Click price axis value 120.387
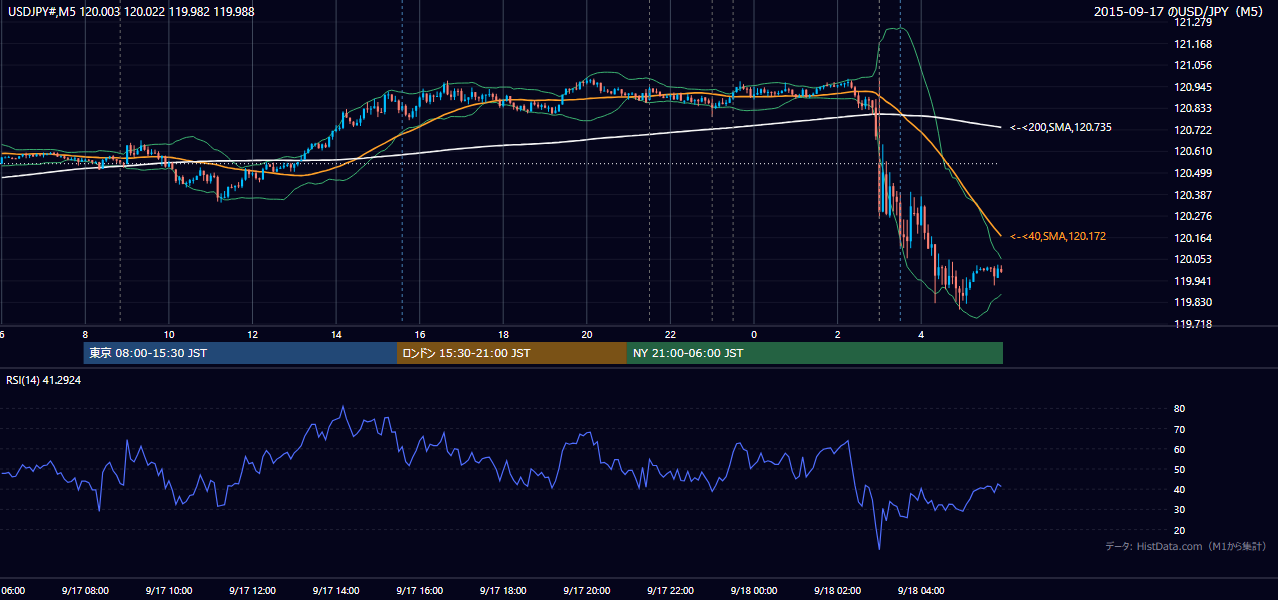This screenshot has height=600, width=1278. (x=1193, y=195)
